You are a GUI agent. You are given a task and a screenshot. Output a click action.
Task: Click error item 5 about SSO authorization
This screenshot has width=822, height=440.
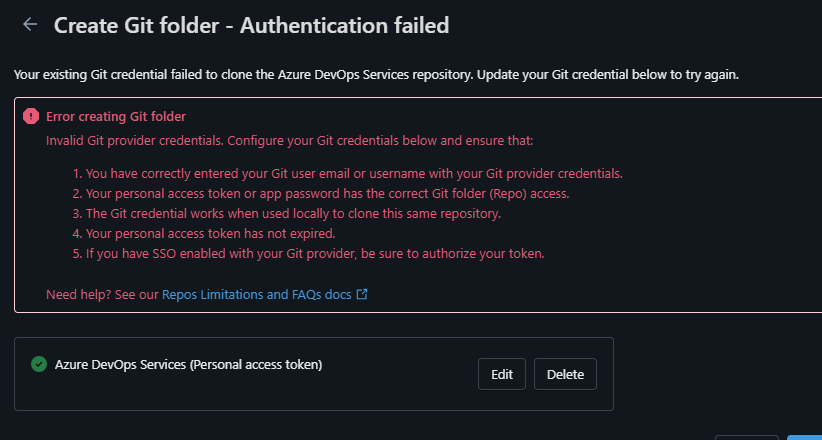pos(309,254)
